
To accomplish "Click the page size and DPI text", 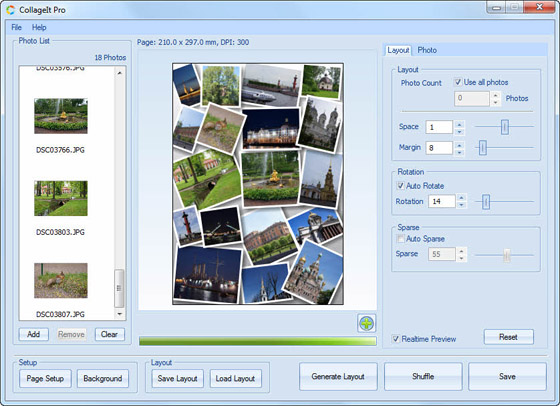I will [193, 42].
